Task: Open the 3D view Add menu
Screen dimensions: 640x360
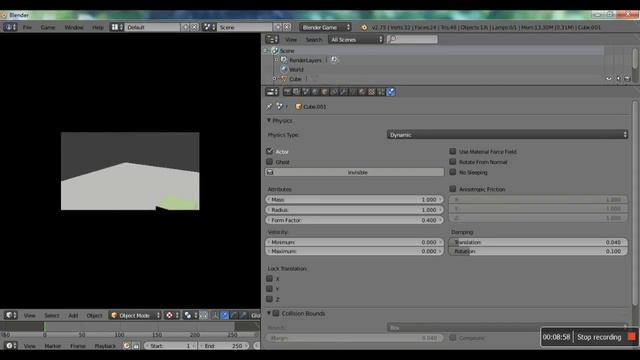Action: click(x=73, y=315)
